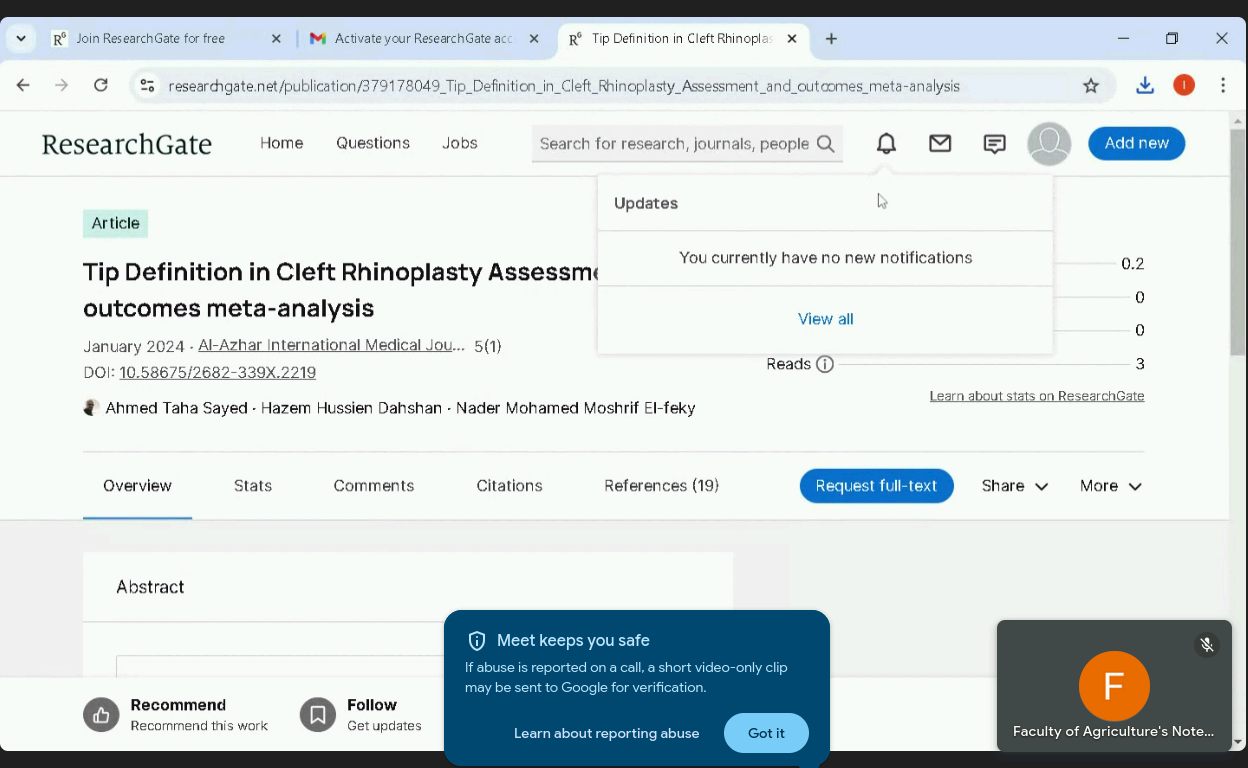Click author Hazem Hussien Dahshan
The image size is (1248, 768).
pos(351,408)
